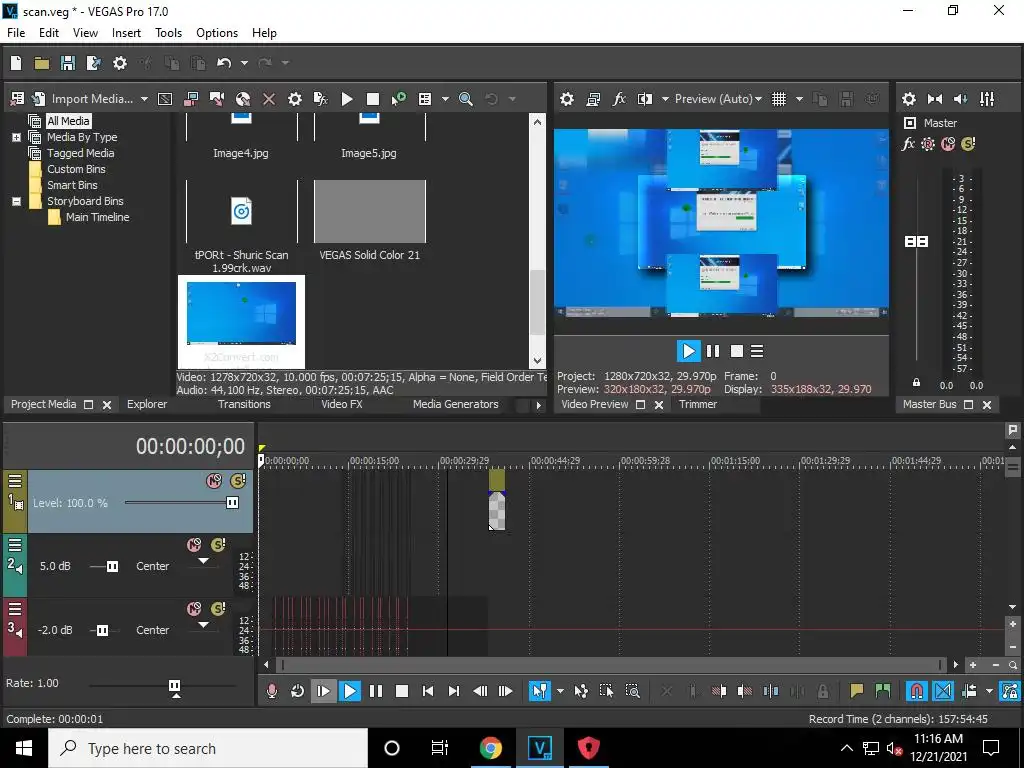The height and width of the screenshot is (768, 1024).
Task: Play from start on transport bar
Action: pos(323,691)
